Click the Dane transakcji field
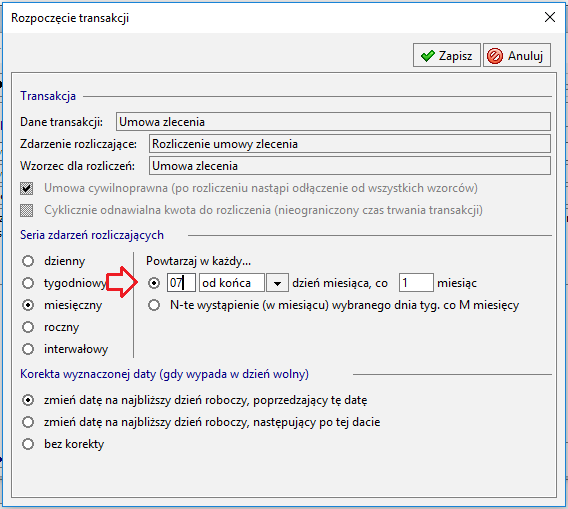The width and height of the screenshot is (568, 509). coord(333,122)
